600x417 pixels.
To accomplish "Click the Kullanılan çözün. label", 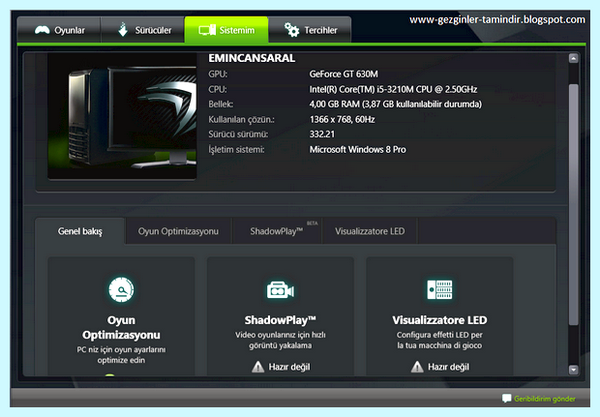I will [x=241, y=119].
